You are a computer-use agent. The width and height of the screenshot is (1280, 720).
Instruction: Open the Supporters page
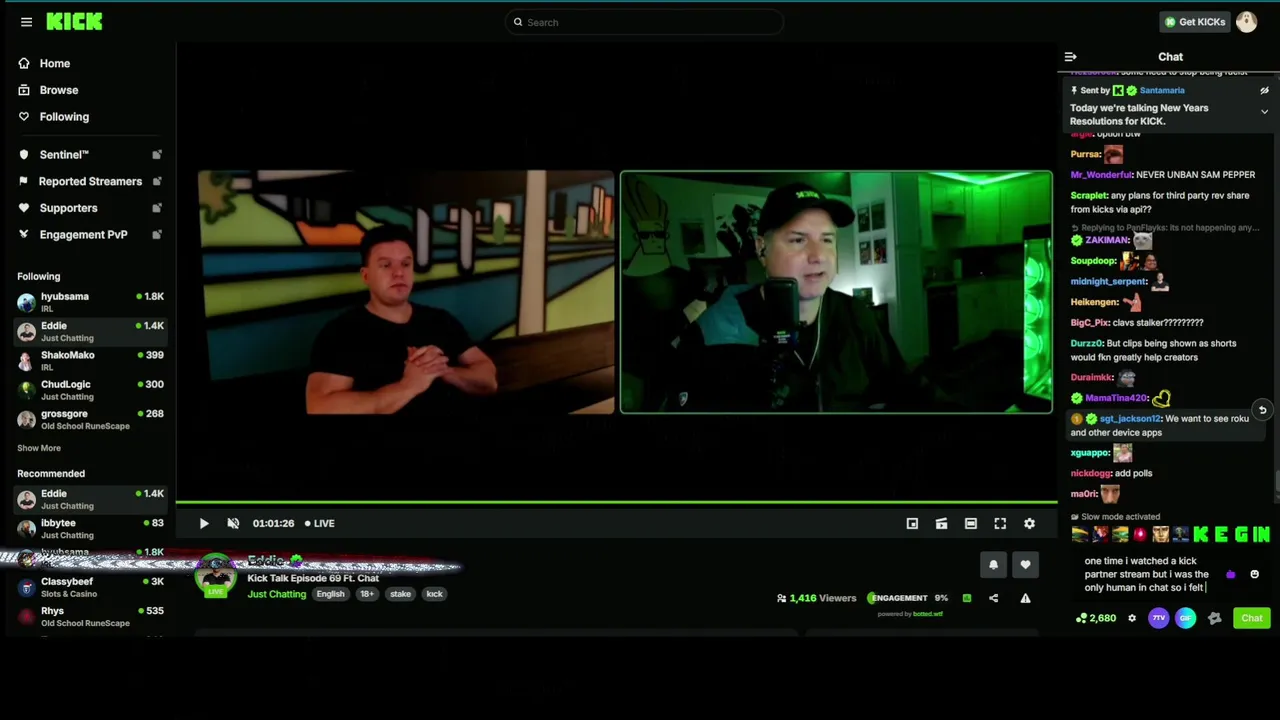(x=68, y=208)
